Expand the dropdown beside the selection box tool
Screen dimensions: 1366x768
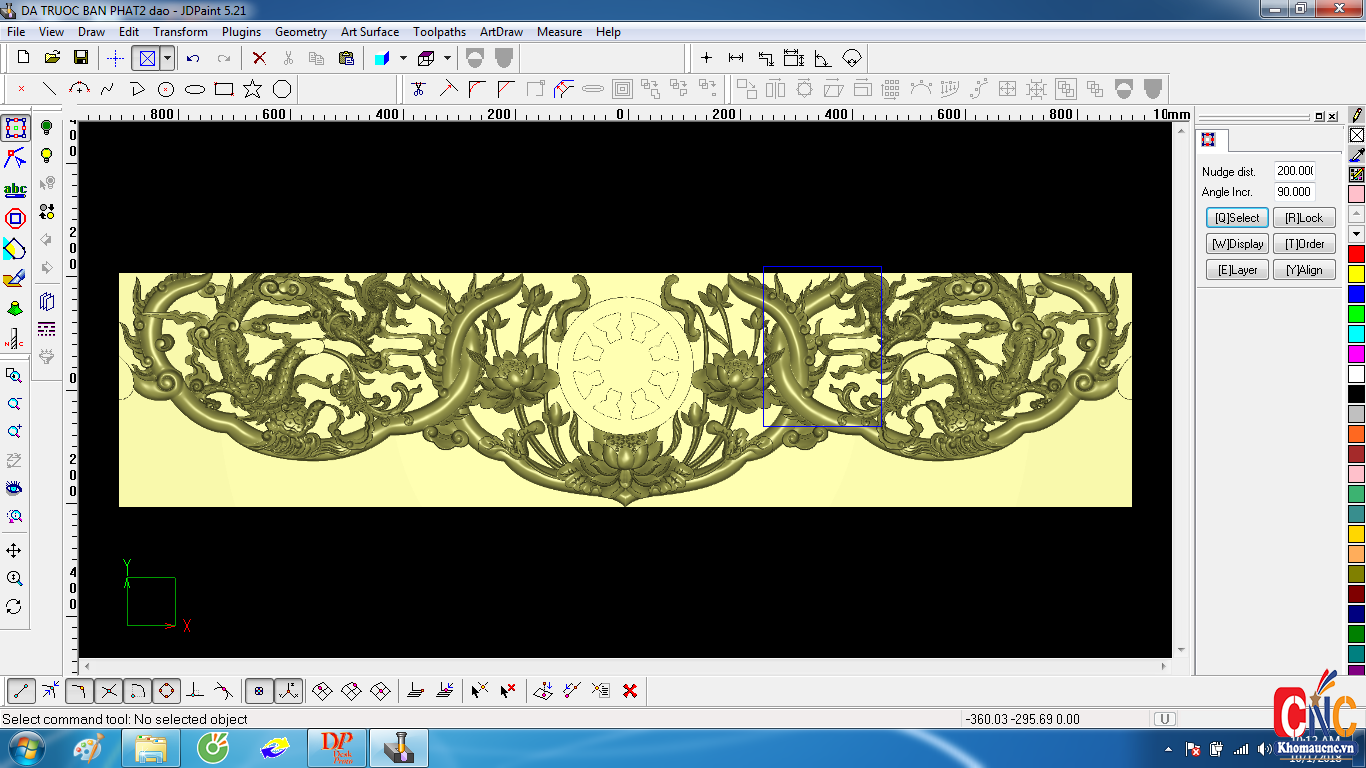(168, 58)
